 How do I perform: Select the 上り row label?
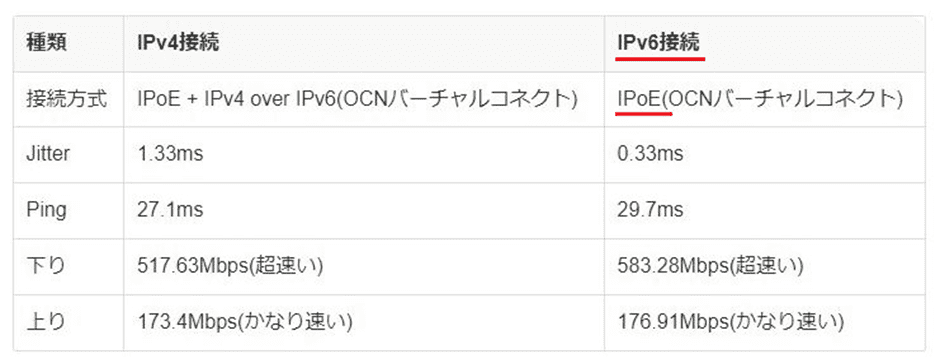[46, 322]
